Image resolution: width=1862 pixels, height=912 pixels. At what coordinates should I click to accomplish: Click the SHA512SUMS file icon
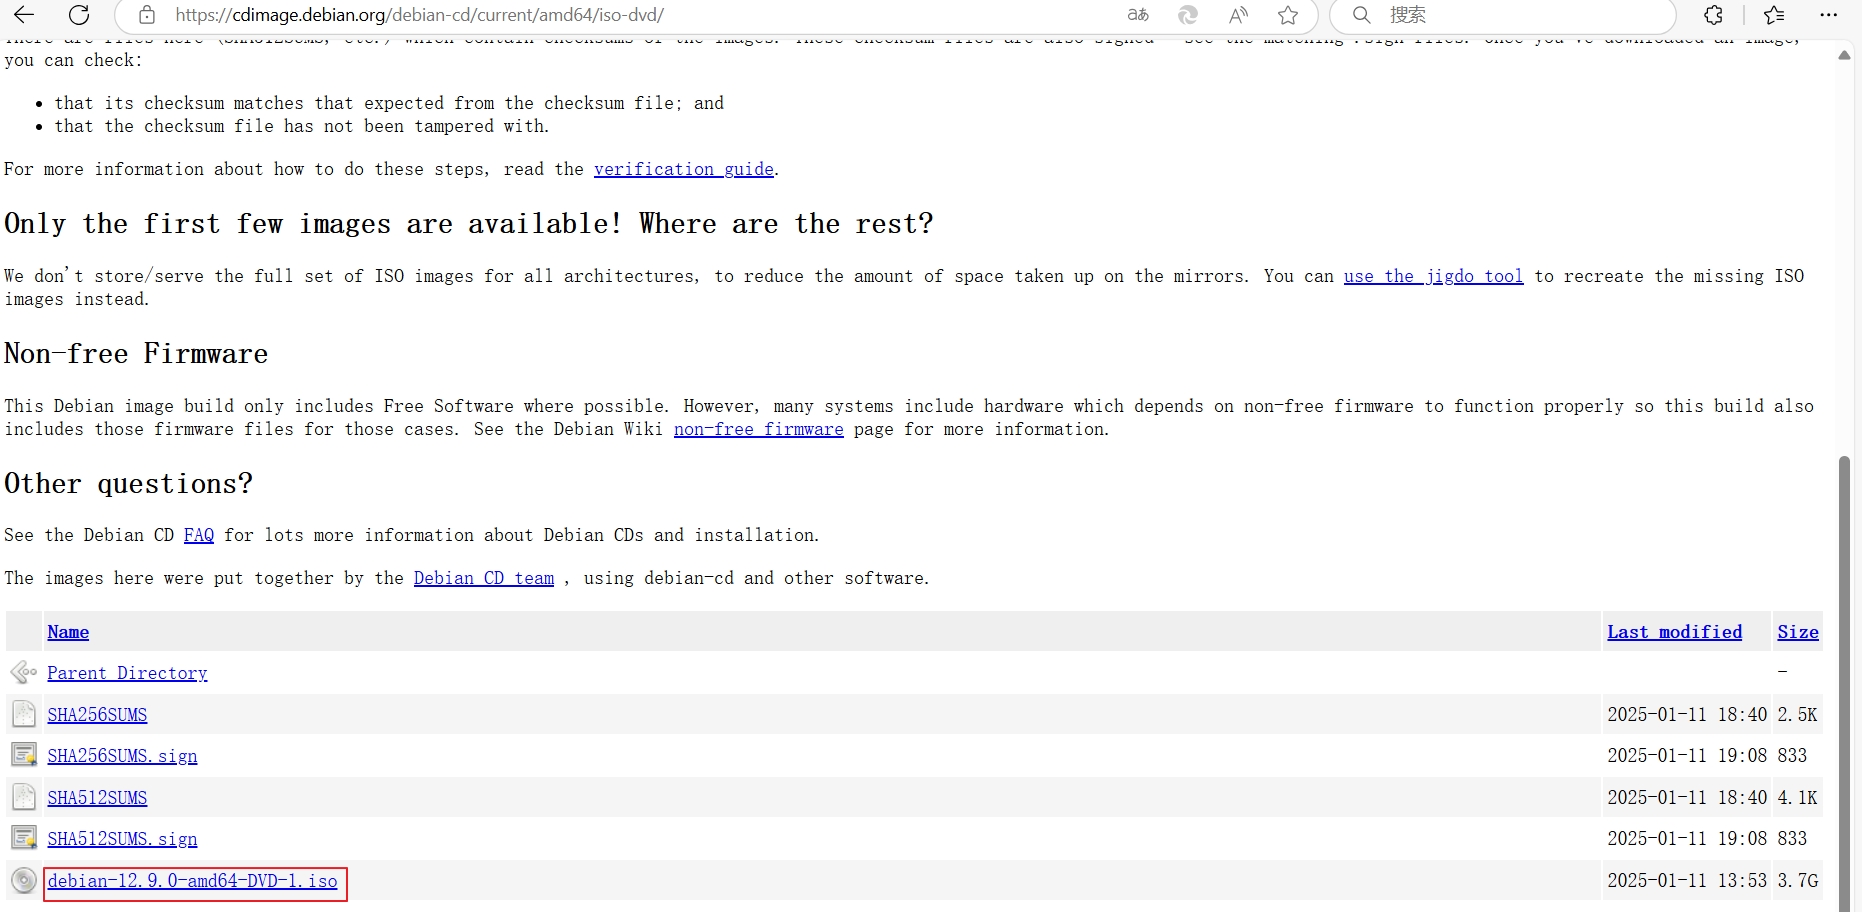click(24, 797)
